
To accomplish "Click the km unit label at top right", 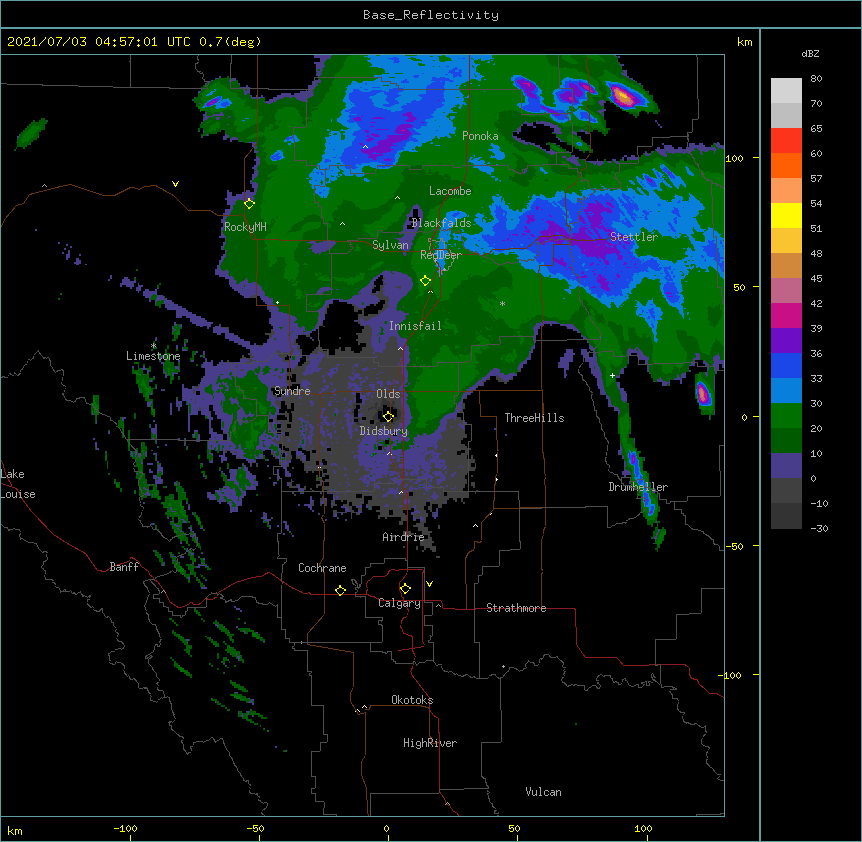I will point(744,42).
